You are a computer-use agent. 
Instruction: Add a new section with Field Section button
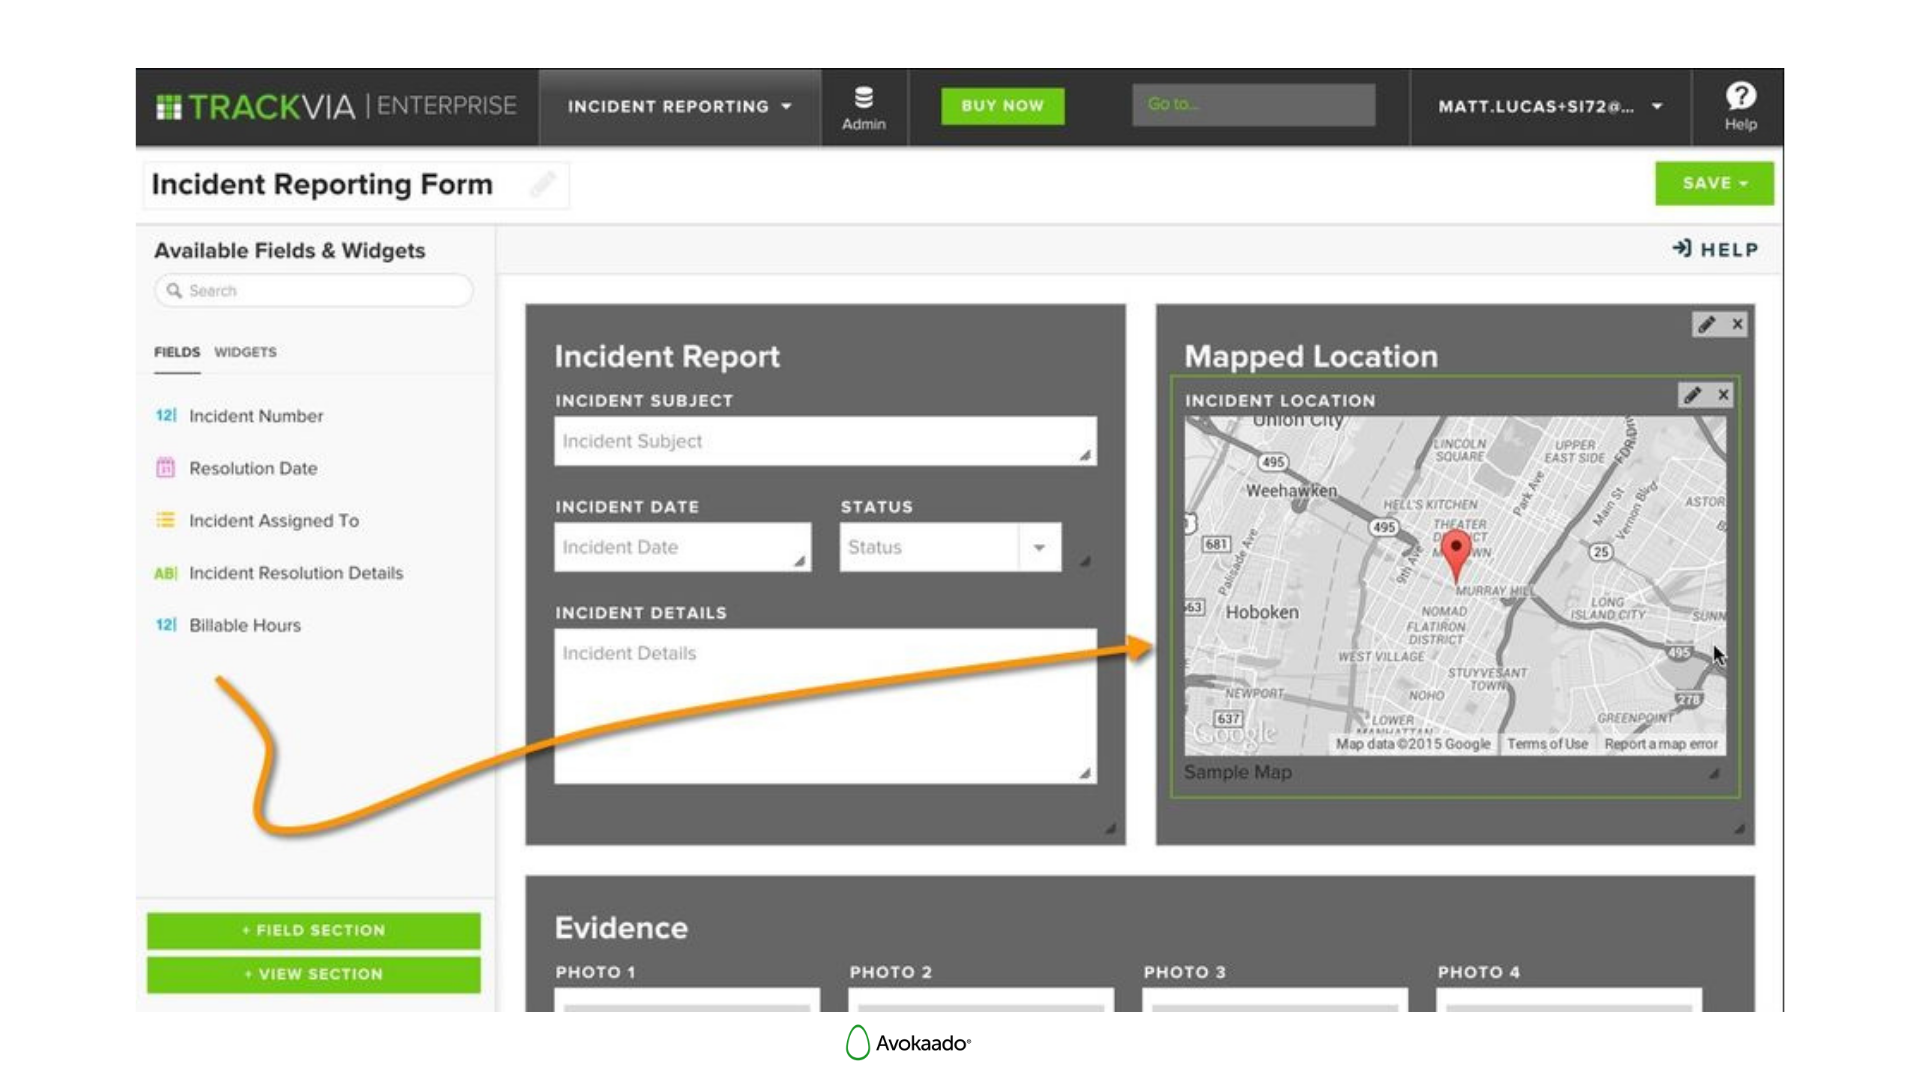tap(313, 930)
